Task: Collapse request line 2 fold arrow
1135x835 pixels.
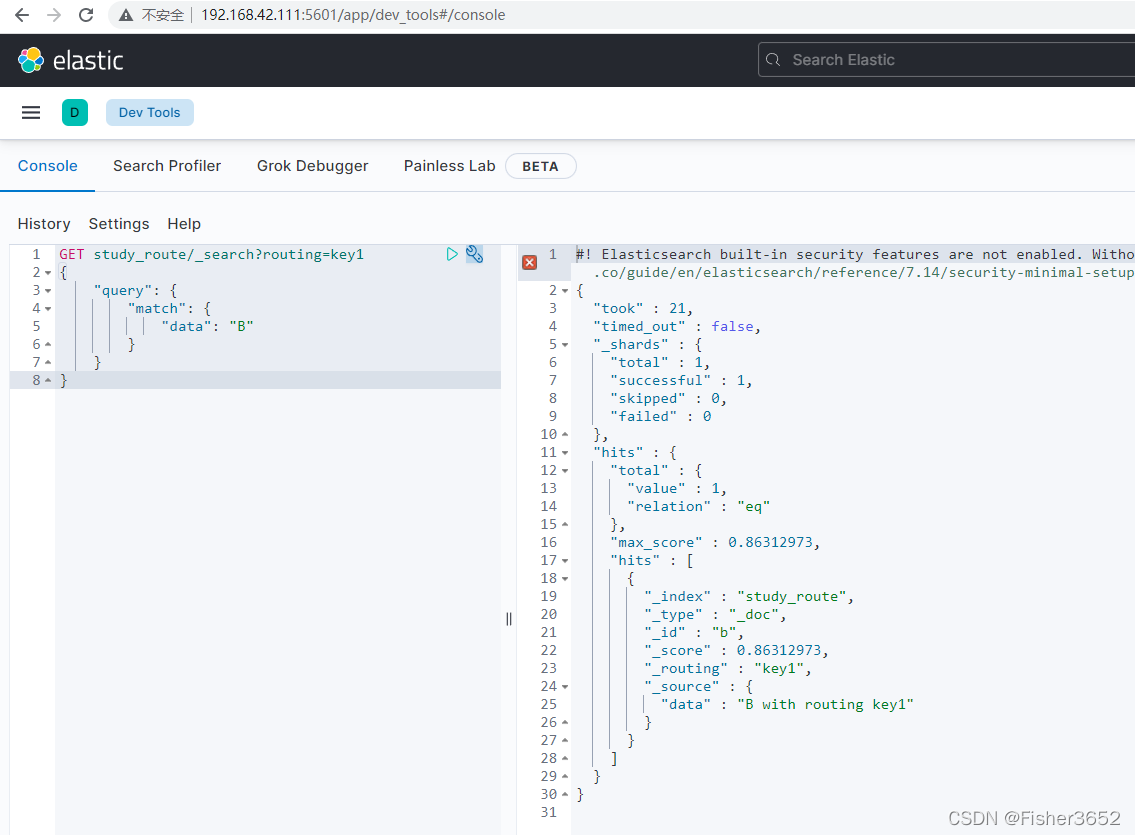Action: (48, 273)
